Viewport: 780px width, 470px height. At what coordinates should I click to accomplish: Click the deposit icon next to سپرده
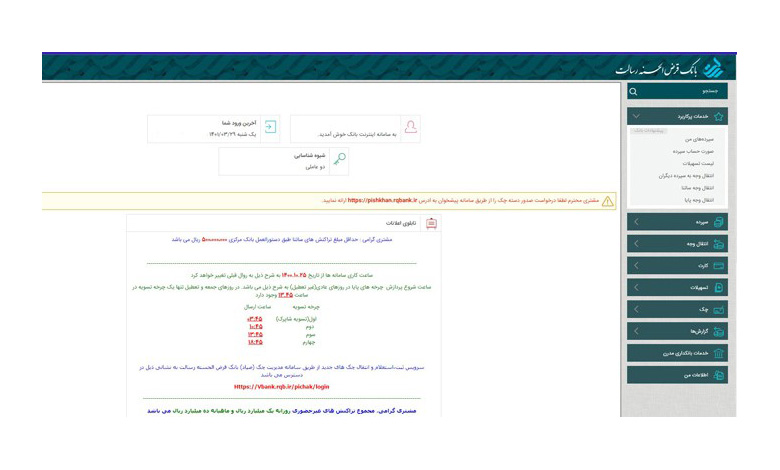tap(718, 222)
